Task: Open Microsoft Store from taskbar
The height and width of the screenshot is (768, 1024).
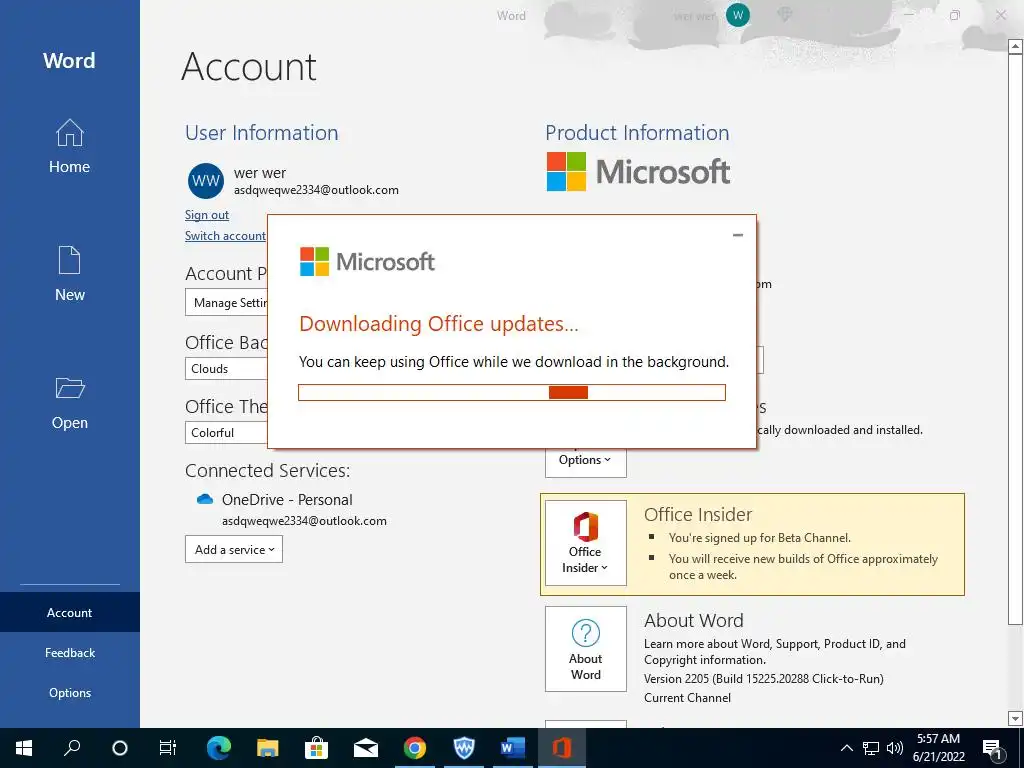Action: coord(316,748)
